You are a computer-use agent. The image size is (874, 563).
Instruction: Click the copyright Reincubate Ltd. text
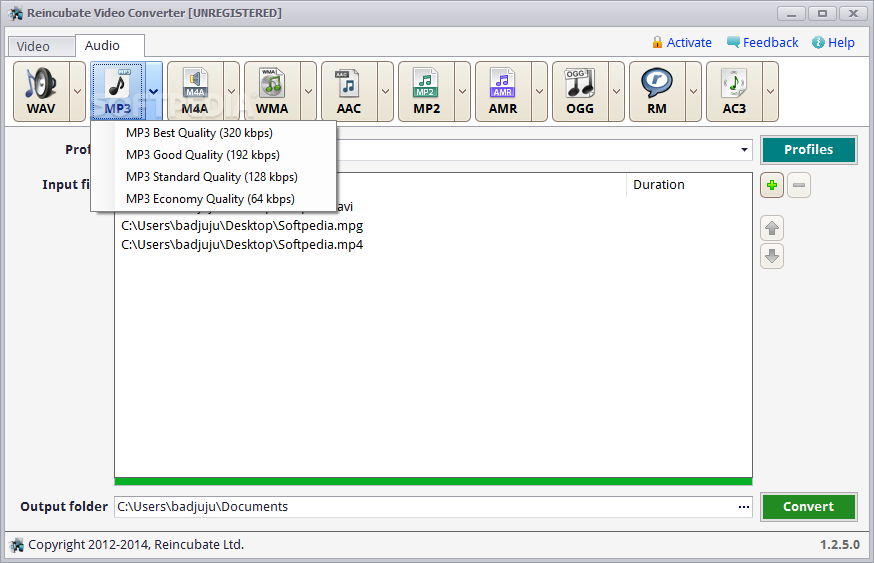[136, 545]
